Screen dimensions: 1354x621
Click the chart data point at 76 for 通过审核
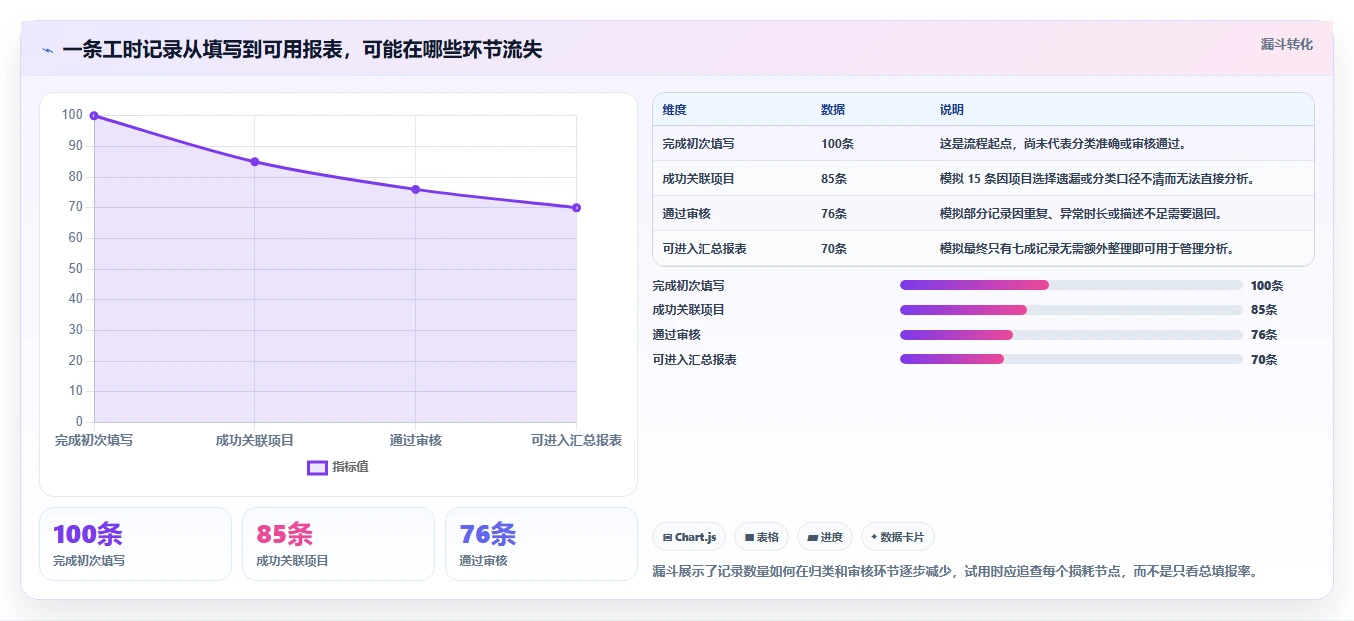pos(416,189)
